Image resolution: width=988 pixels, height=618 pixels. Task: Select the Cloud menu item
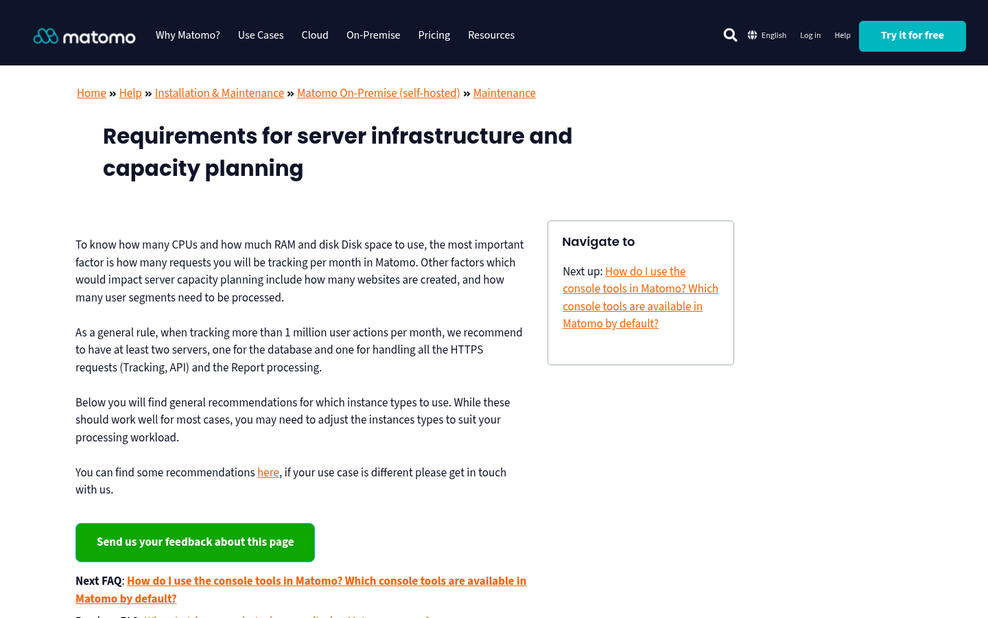click(314, 35)
